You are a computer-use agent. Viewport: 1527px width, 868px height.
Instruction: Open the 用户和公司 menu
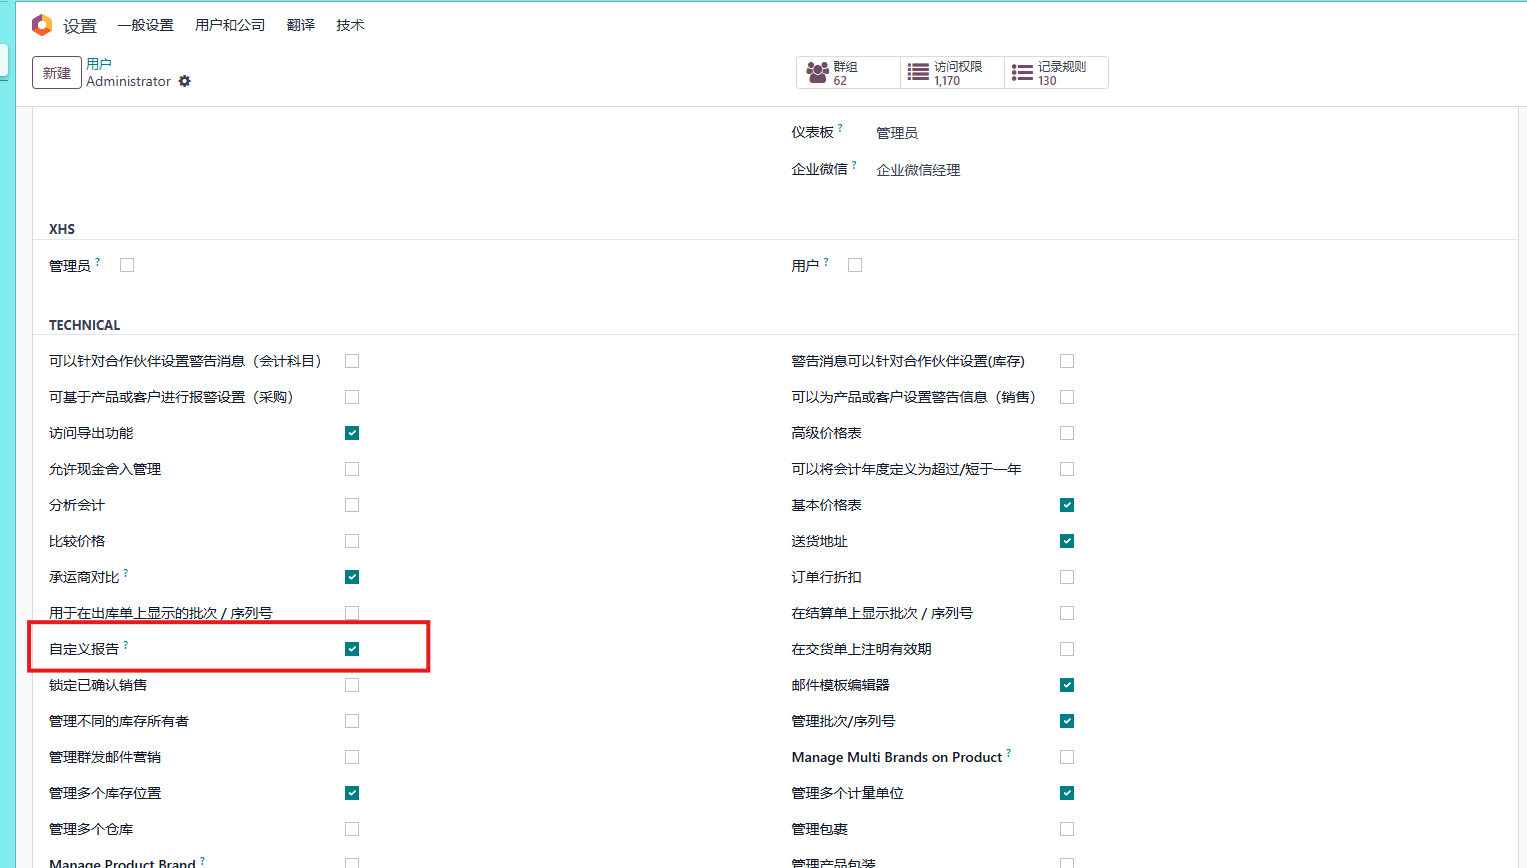[x=230, y=25]
